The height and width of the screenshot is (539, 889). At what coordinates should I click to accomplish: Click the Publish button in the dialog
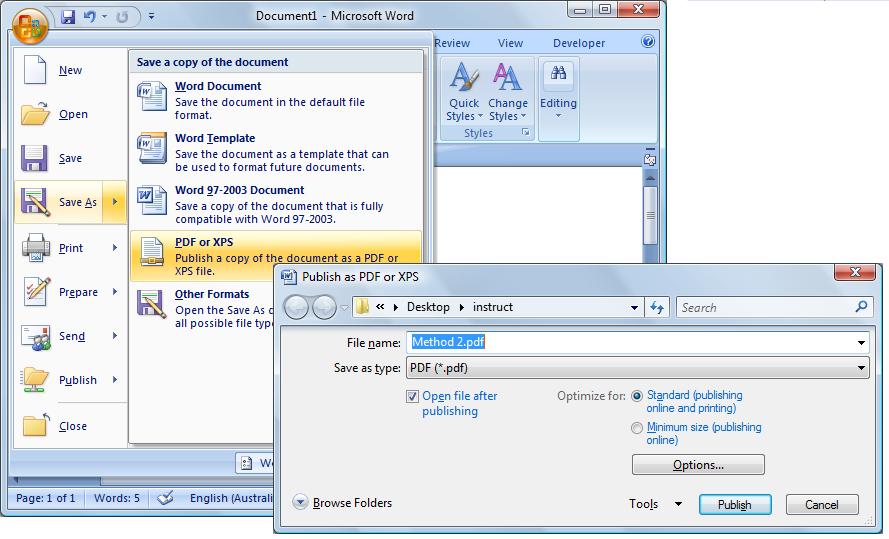point(735,505)
